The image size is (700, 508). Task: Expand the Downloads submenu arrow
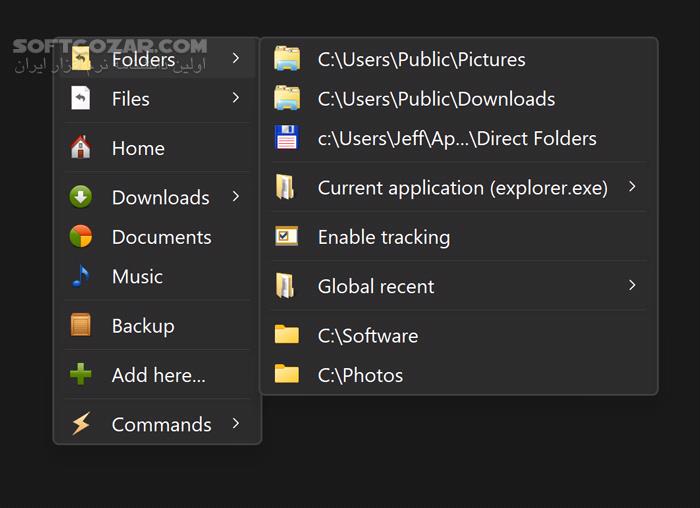236,196
